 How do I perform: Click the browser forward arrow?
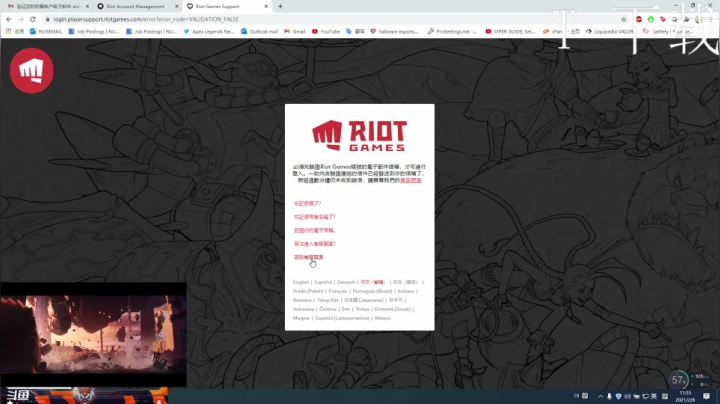tap(21, 19)
